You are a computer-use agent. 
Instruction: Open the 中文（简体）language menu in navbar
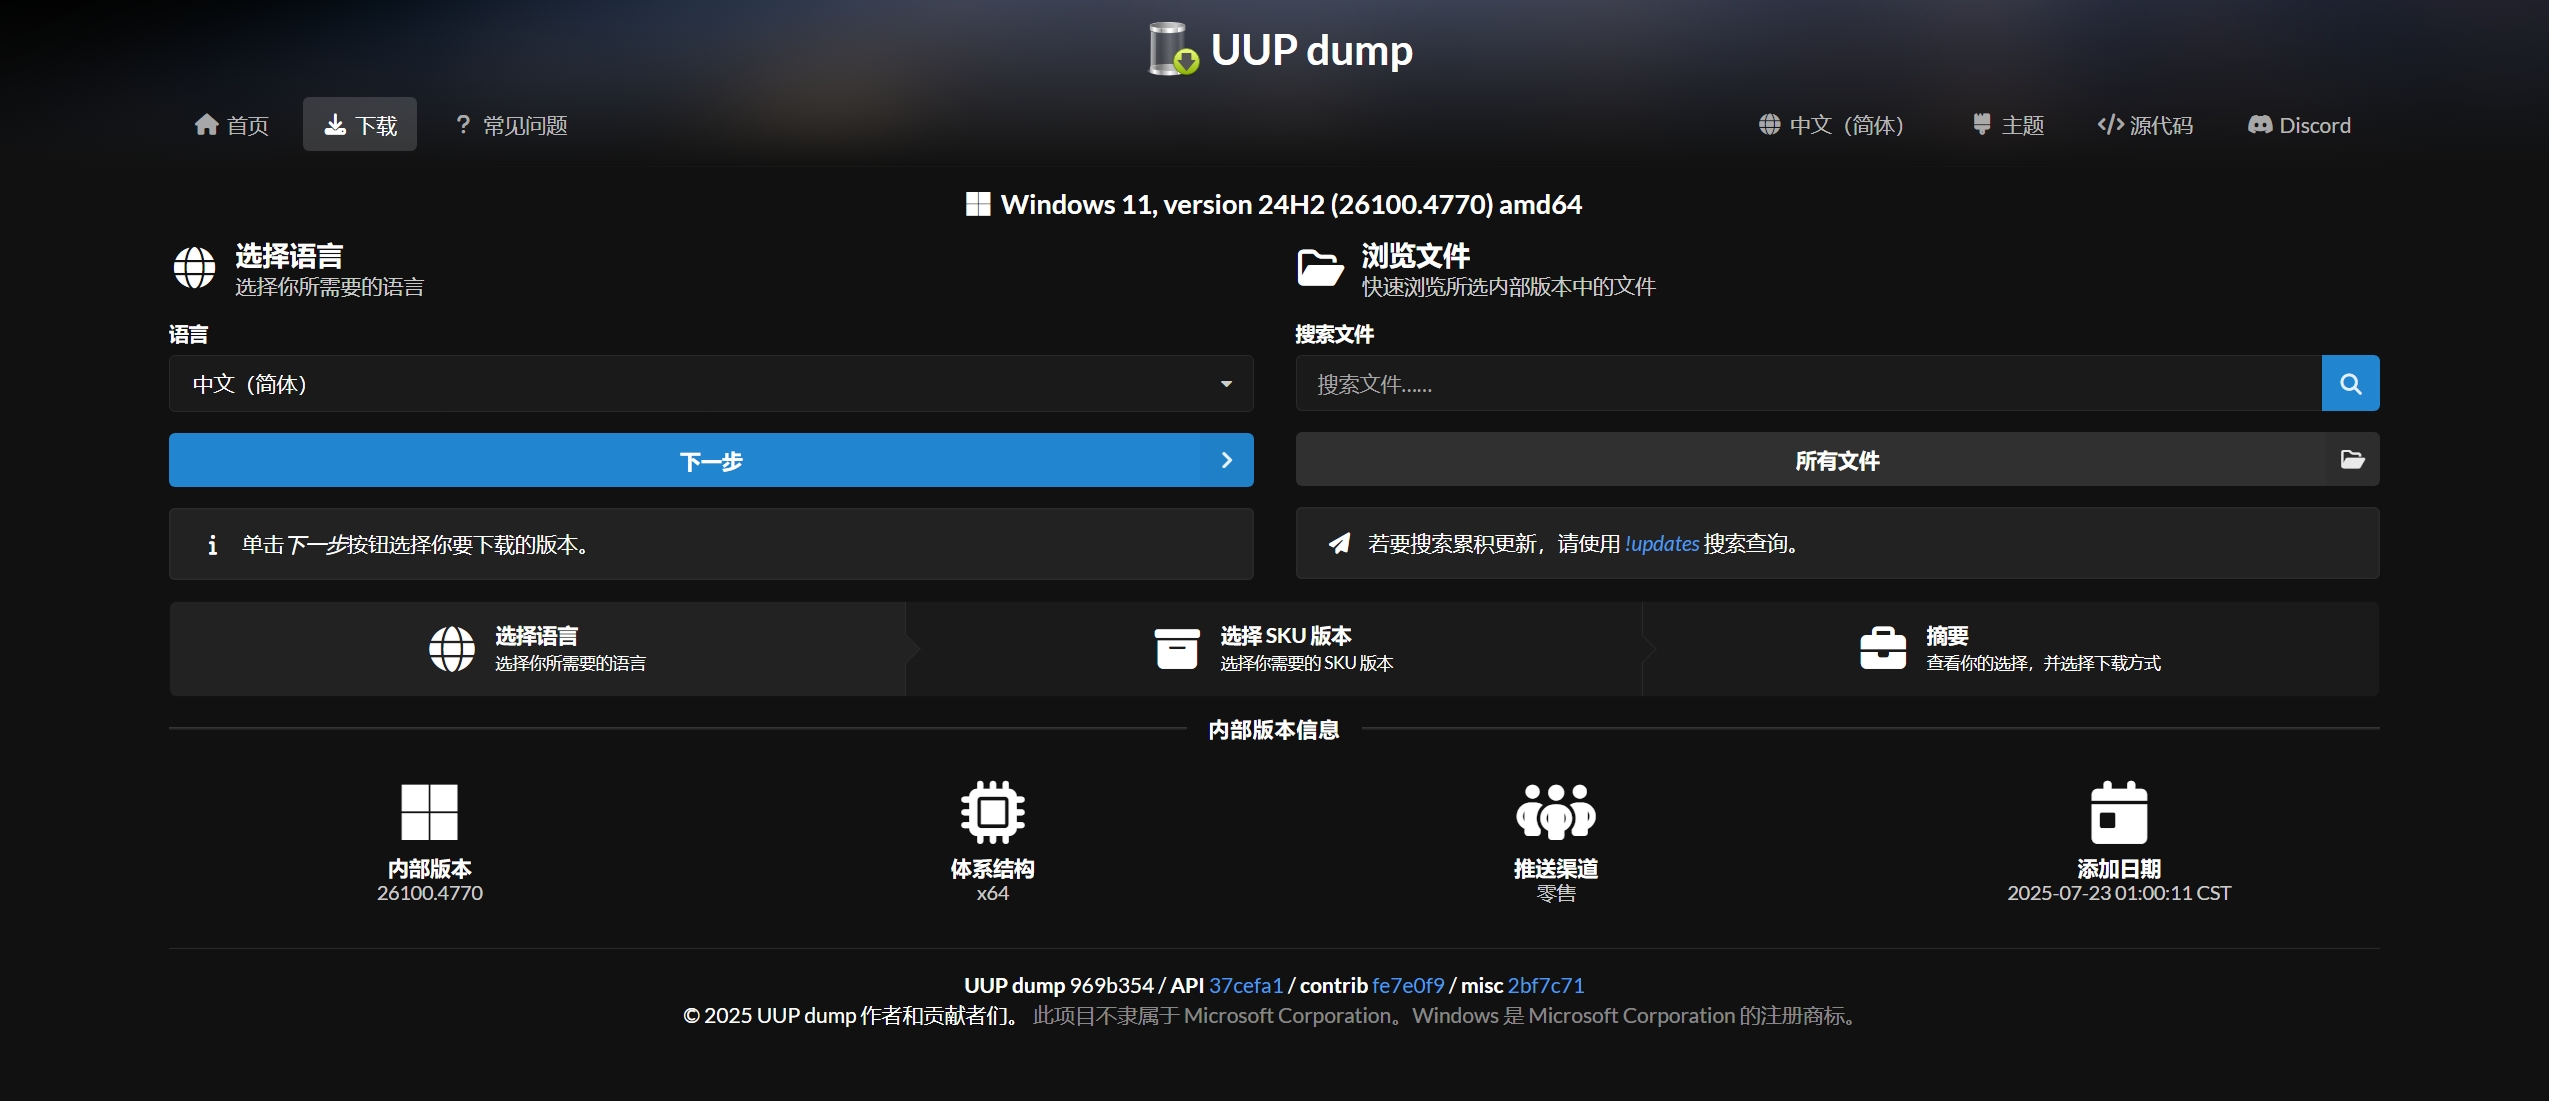[x=1831, y=125]
